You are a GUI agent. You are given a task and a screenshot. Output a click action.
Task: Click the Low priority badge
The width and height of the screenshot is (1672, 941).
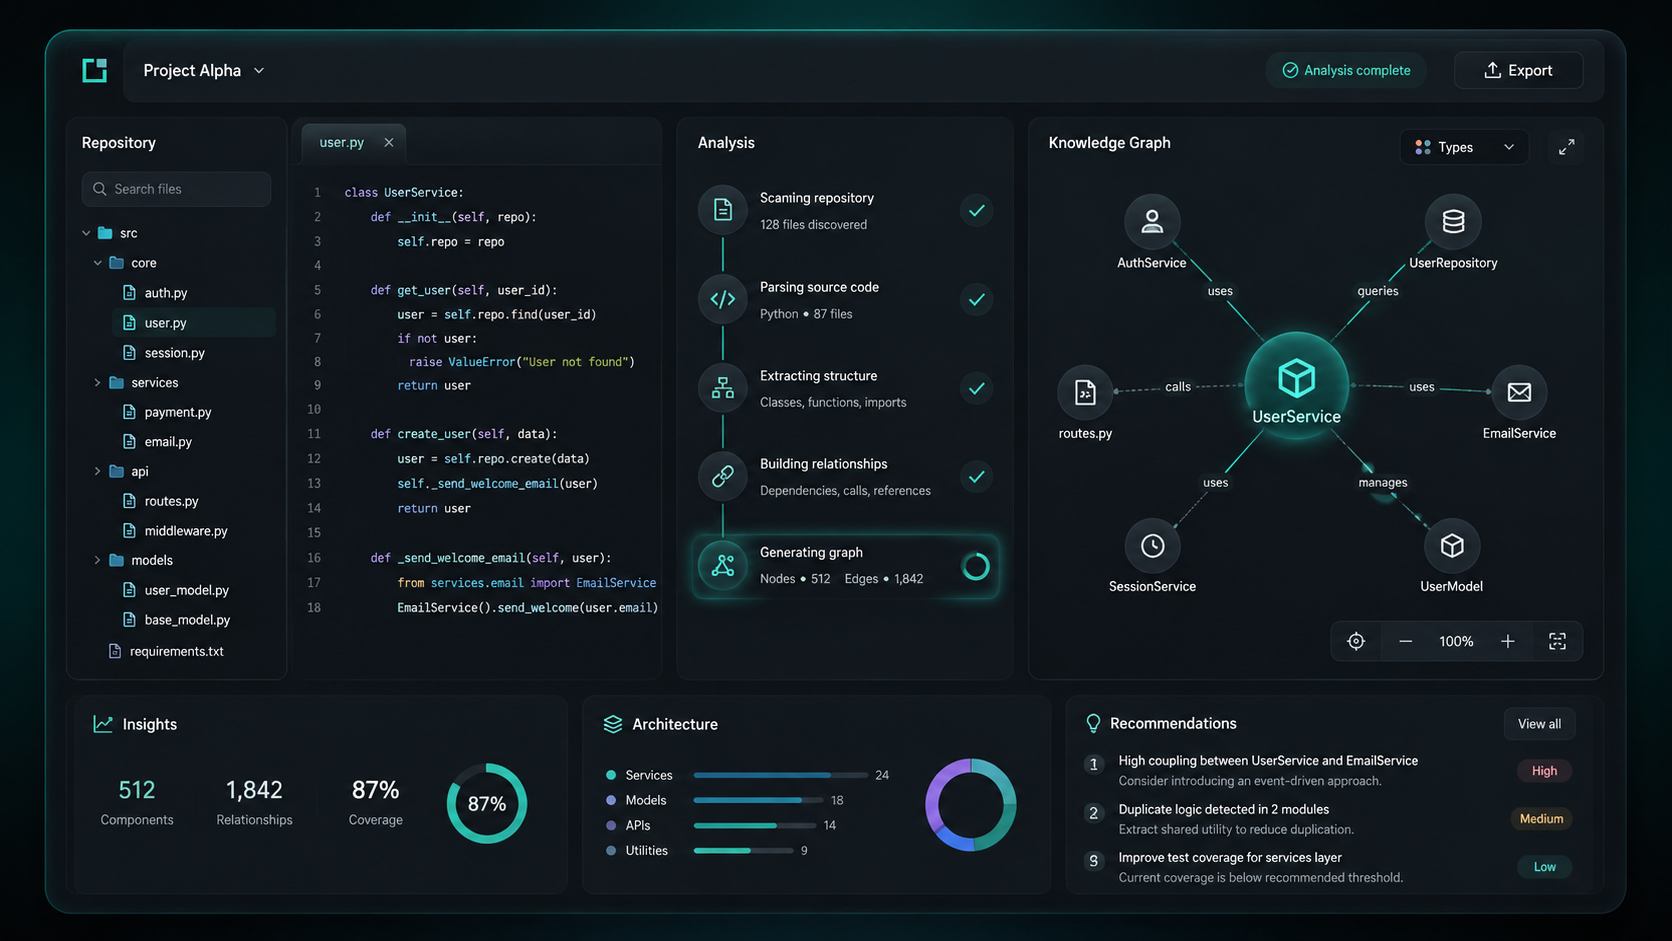coord(1544,867)
